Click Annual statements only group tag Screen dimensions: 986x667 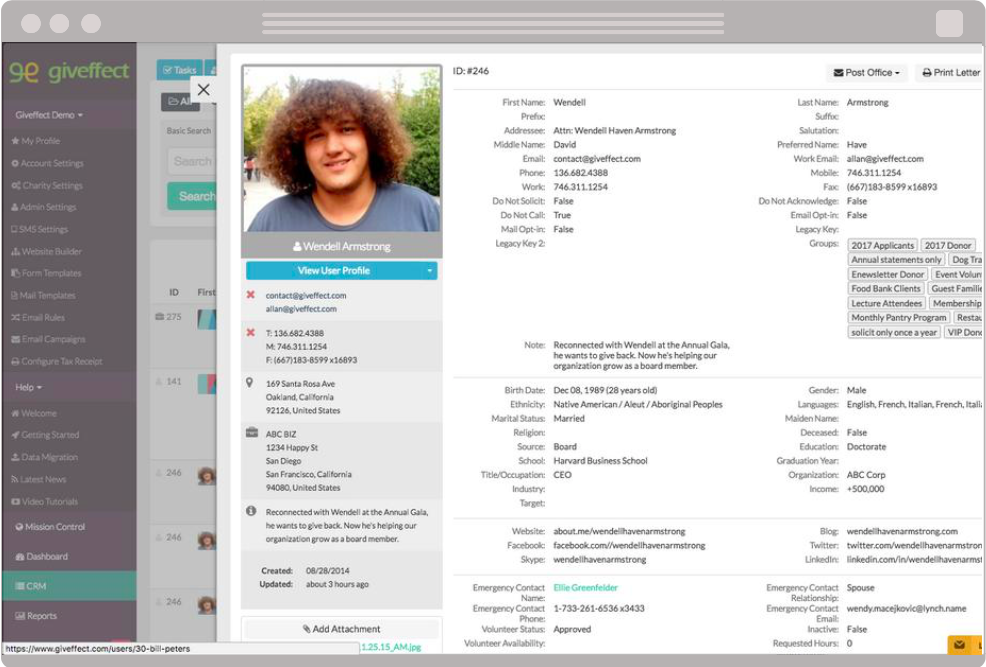click(896, 260)
